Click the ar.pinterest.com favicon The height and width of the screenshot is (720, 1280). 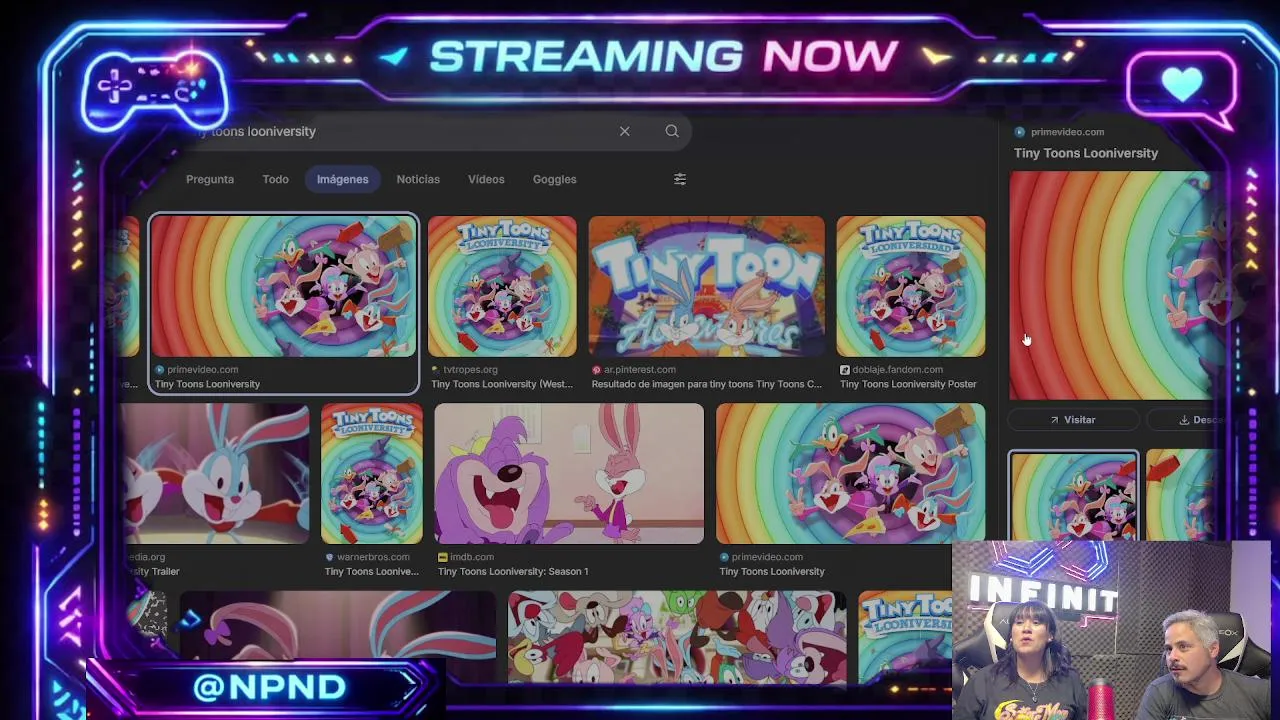click(x=597, y=370)
